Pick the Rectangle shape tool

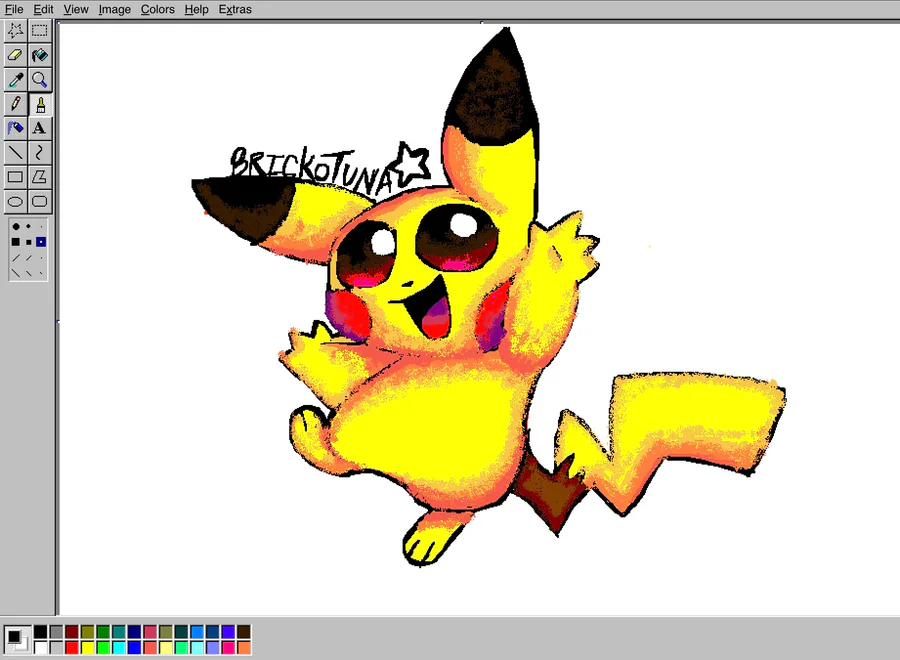click(15, 177)
